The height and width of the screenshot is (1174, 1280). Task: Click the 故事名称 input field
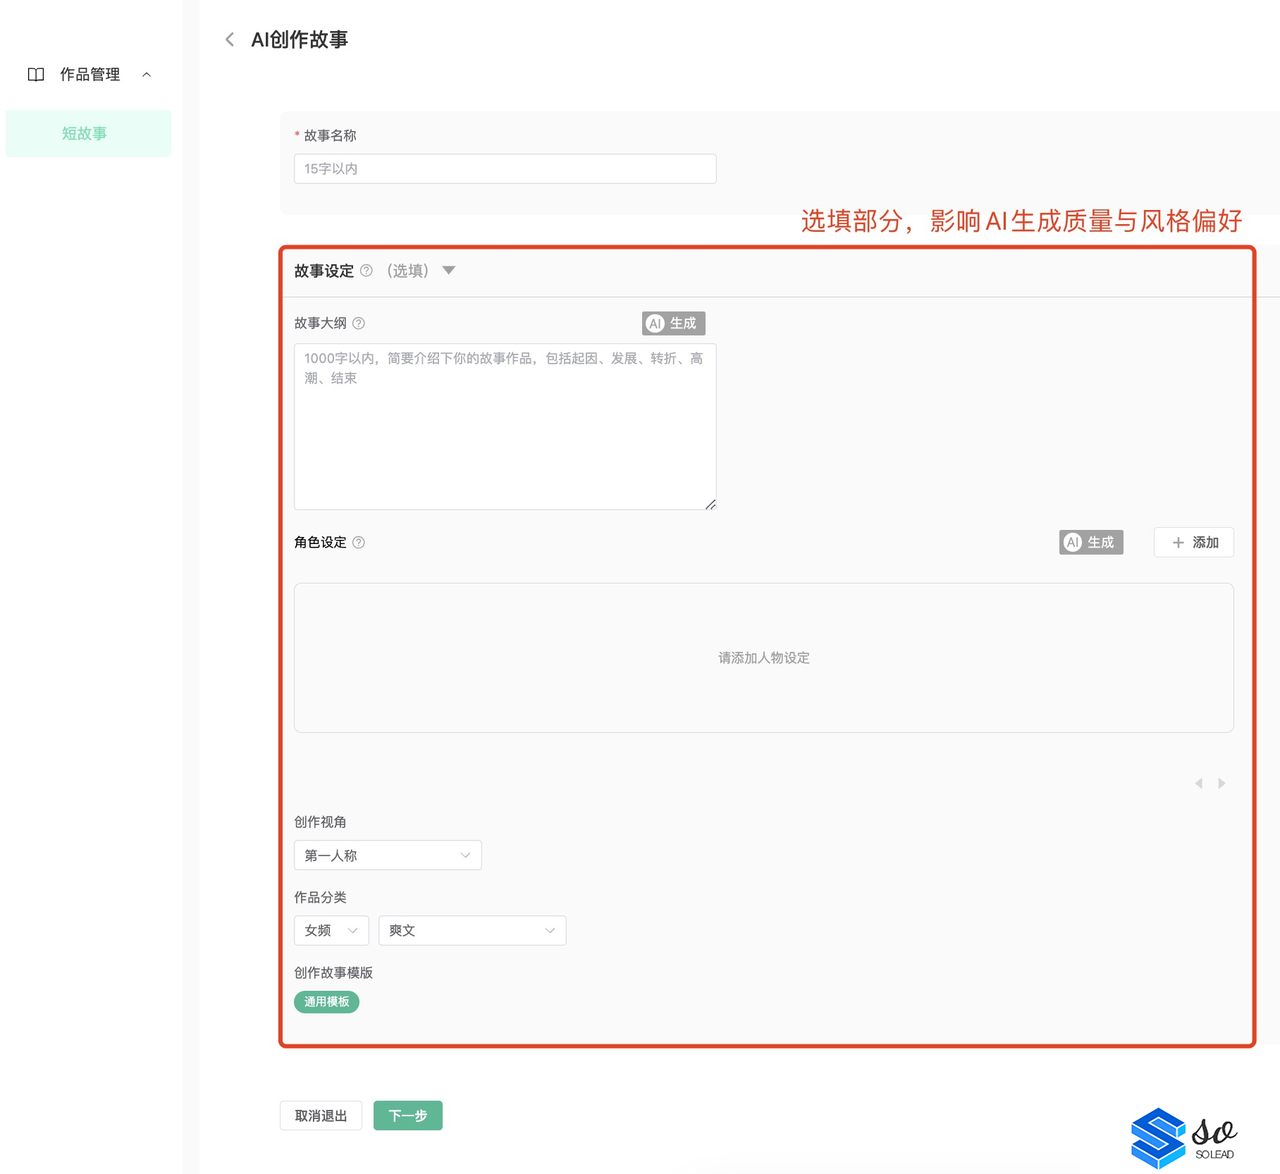pos(505,169)
